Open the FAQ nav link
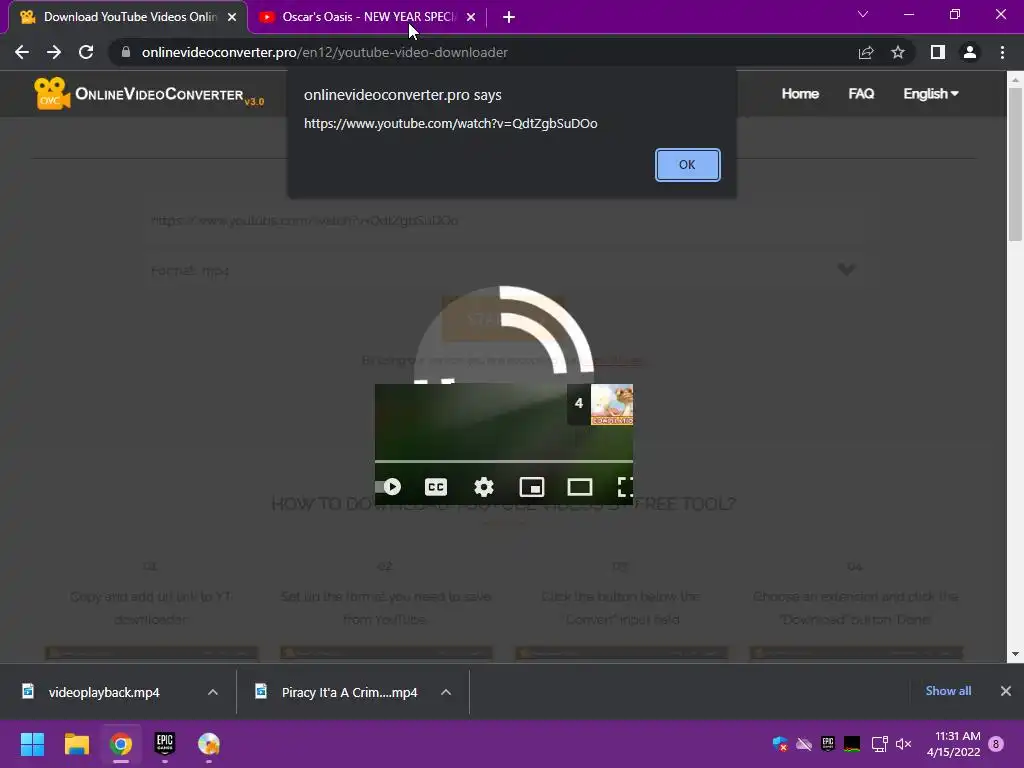 (861, 94)
